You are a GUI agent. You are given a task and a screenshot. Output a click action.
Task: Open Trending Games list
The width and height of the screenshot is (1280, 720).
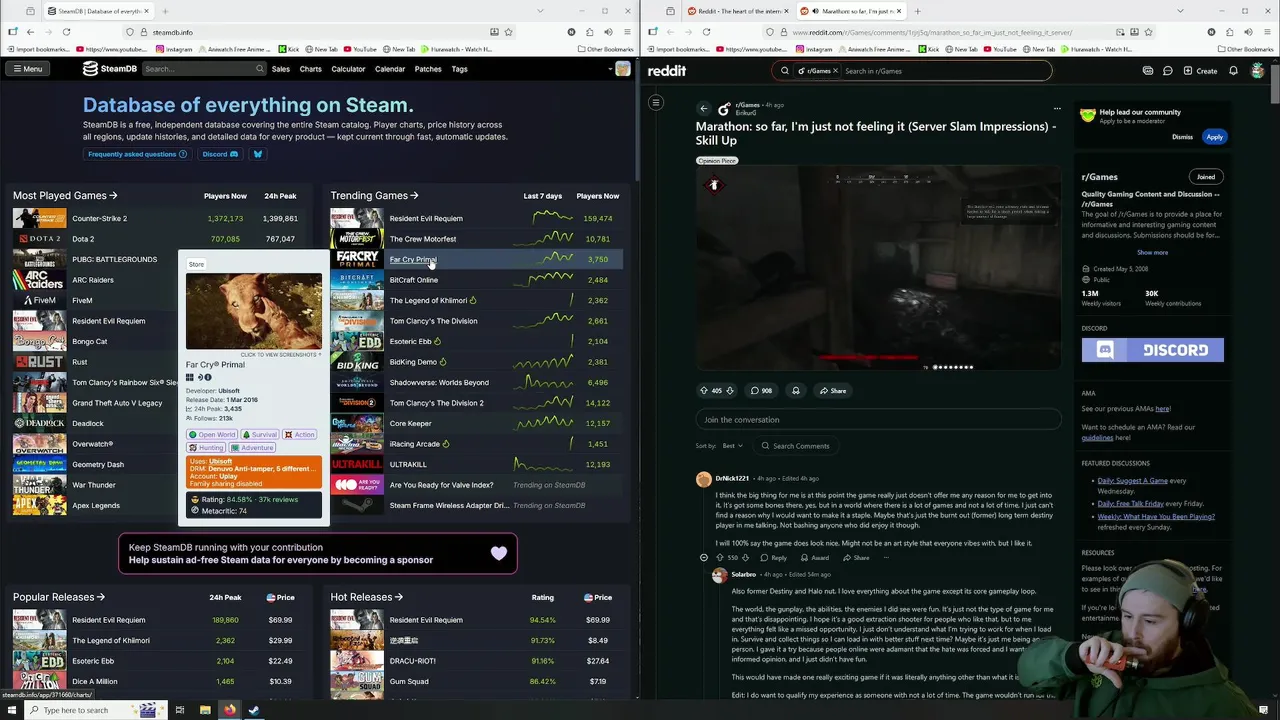[x=374, y=196]
